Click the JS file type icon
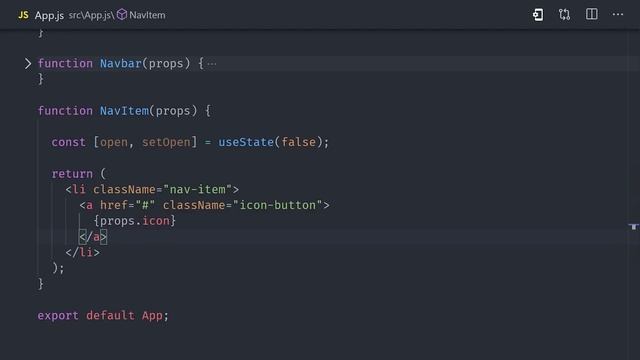The width and height of the screenshot is (640, 360). coord(23,15)
